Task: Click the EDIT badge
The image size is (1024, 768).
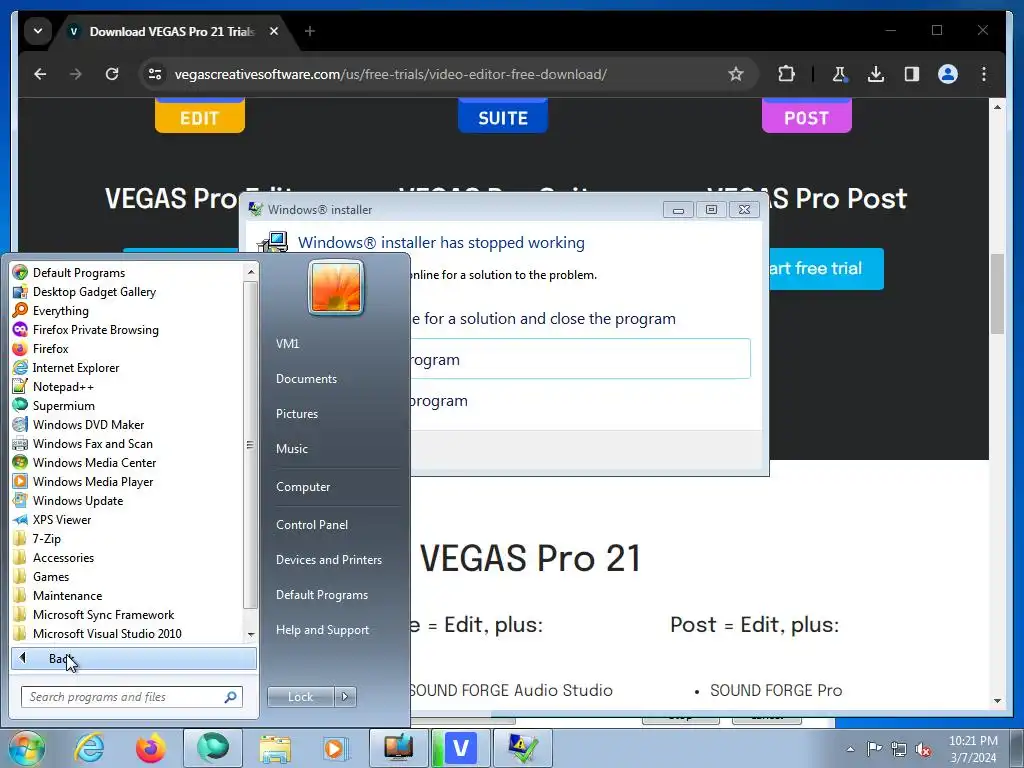Action: click(x=200, y=116)
